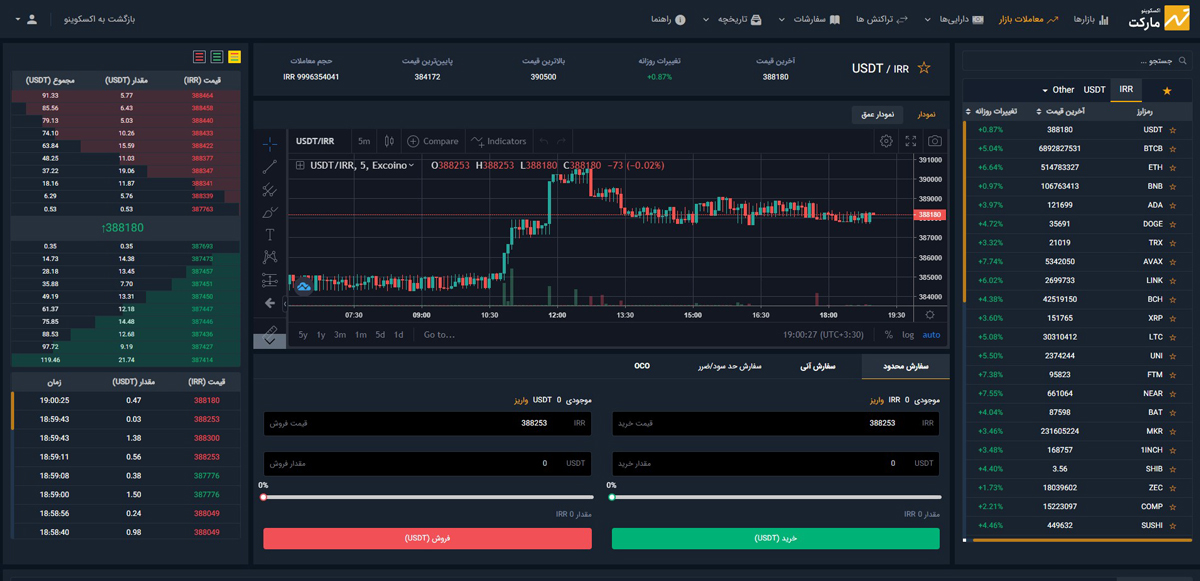Open the Other markets dropdown

[x=1058, y=90]
